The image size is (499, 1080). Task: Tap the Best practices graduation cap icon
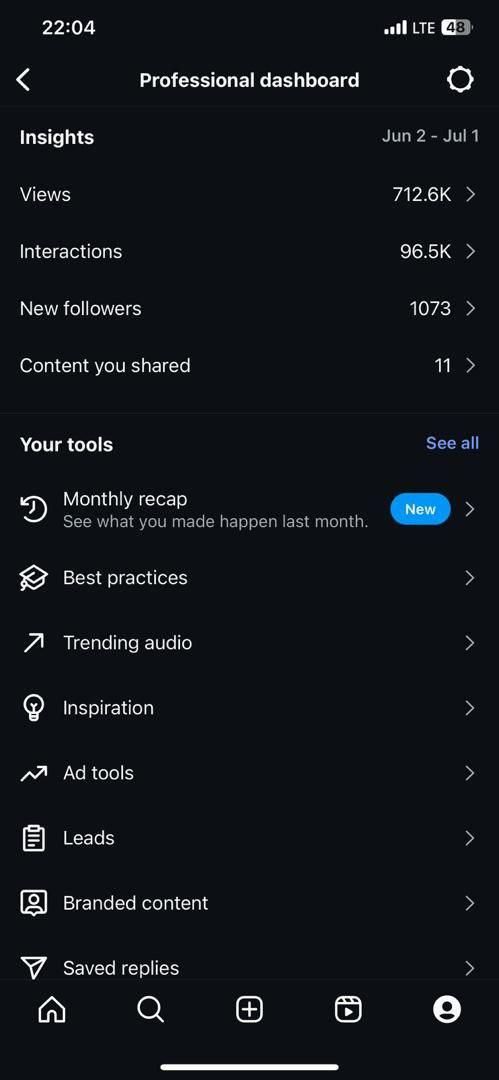33,578
